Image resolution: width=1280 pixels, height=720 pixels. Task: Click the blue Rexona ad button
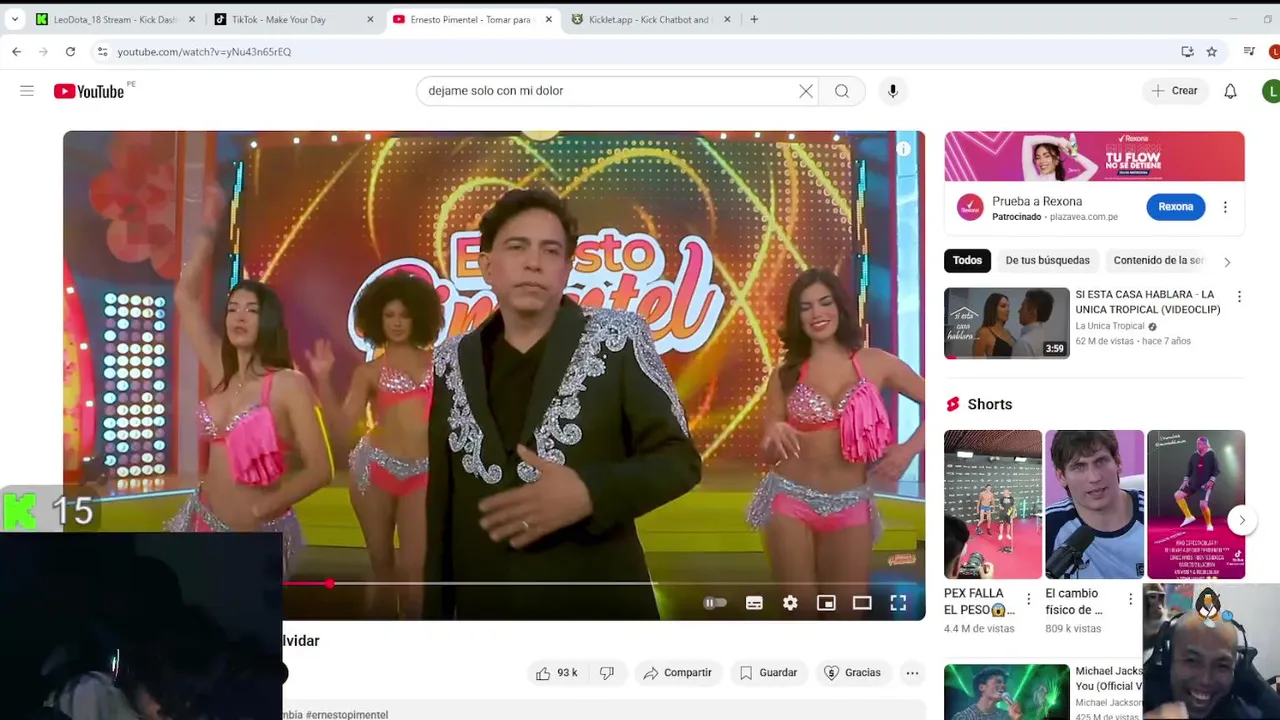pyautogui.click(x=1176, y=207)
